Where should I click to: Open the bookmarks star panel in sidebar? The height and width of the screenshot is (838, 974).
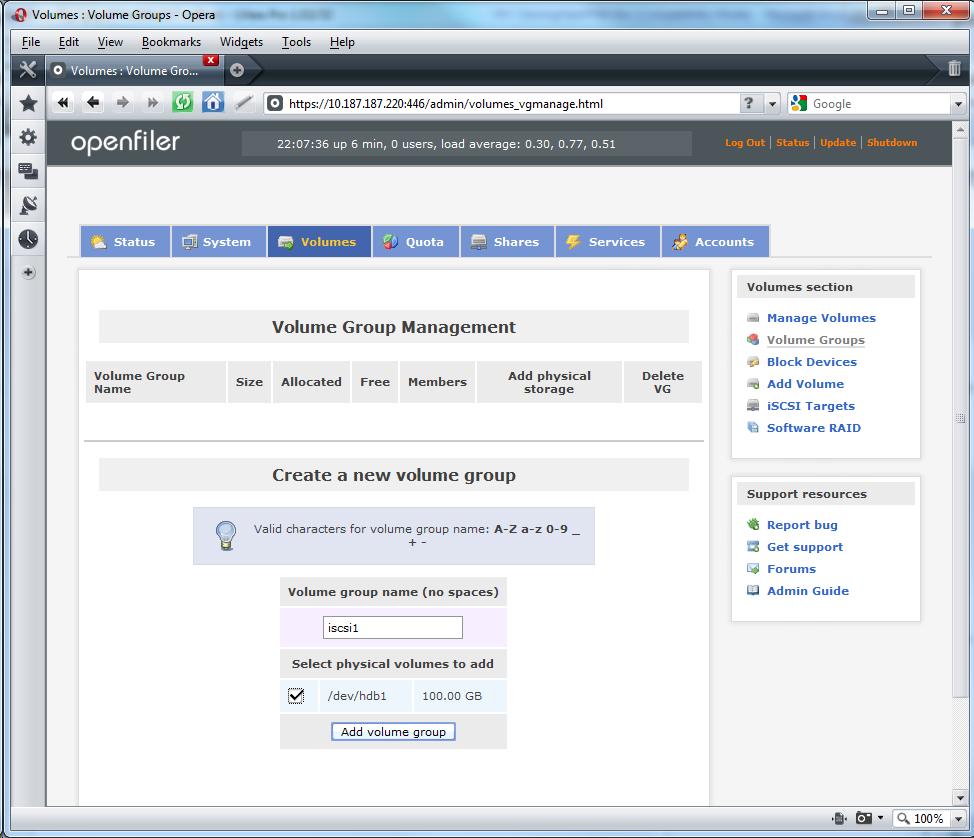coord(28,103)
